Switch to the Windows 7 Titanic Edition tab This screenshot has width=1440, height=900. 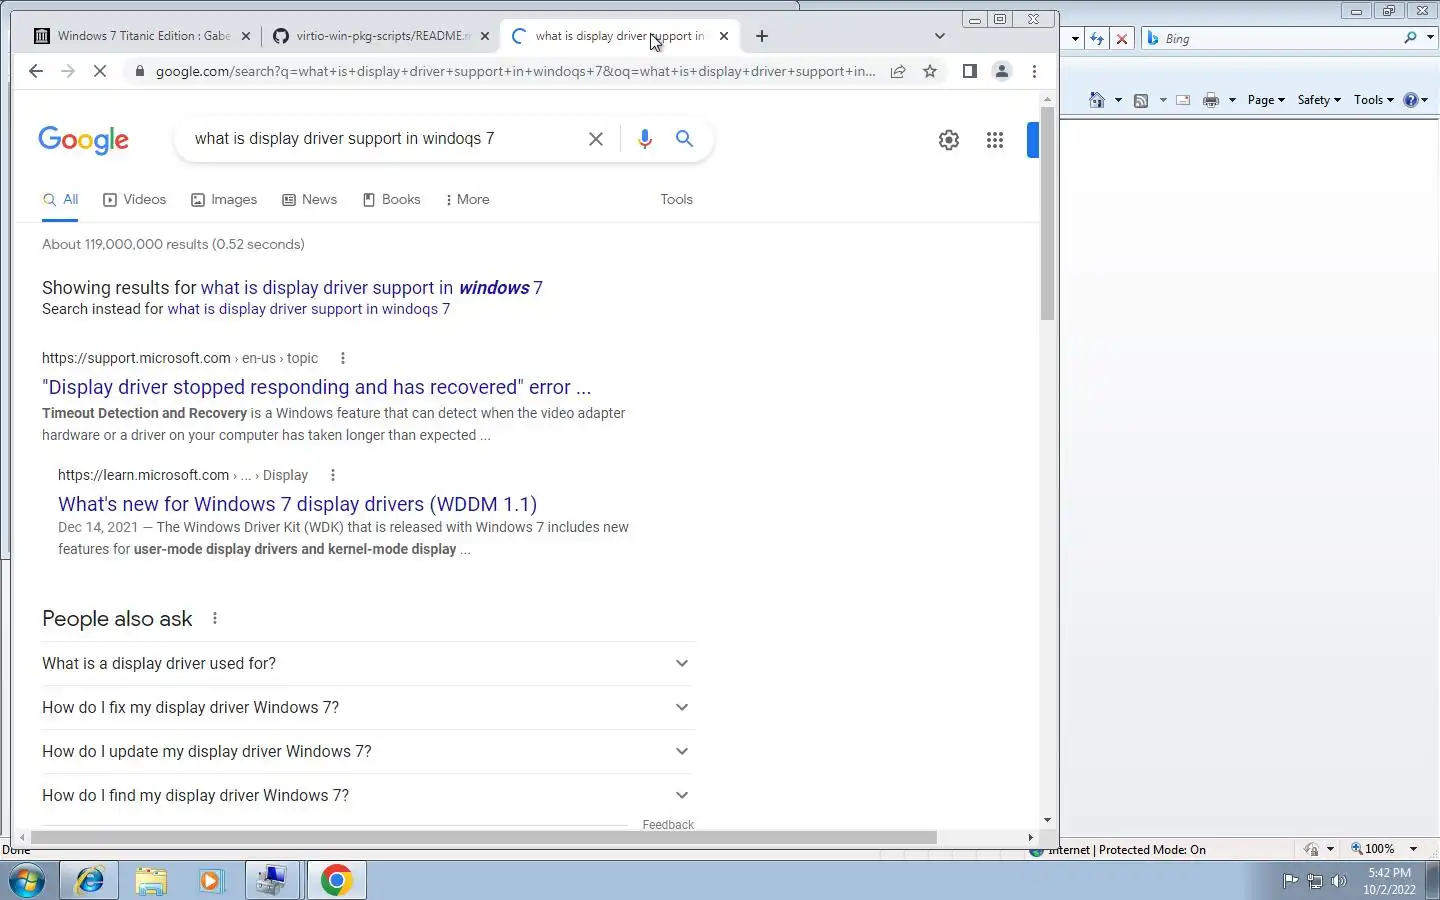pos(142,36)
